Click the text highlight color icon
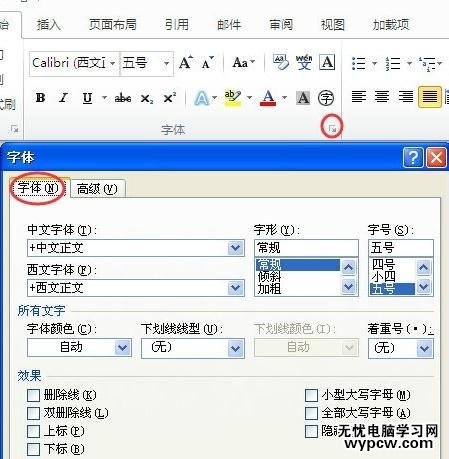The width and height of the screenshot is (449, 459). click(x=233, y=98)
